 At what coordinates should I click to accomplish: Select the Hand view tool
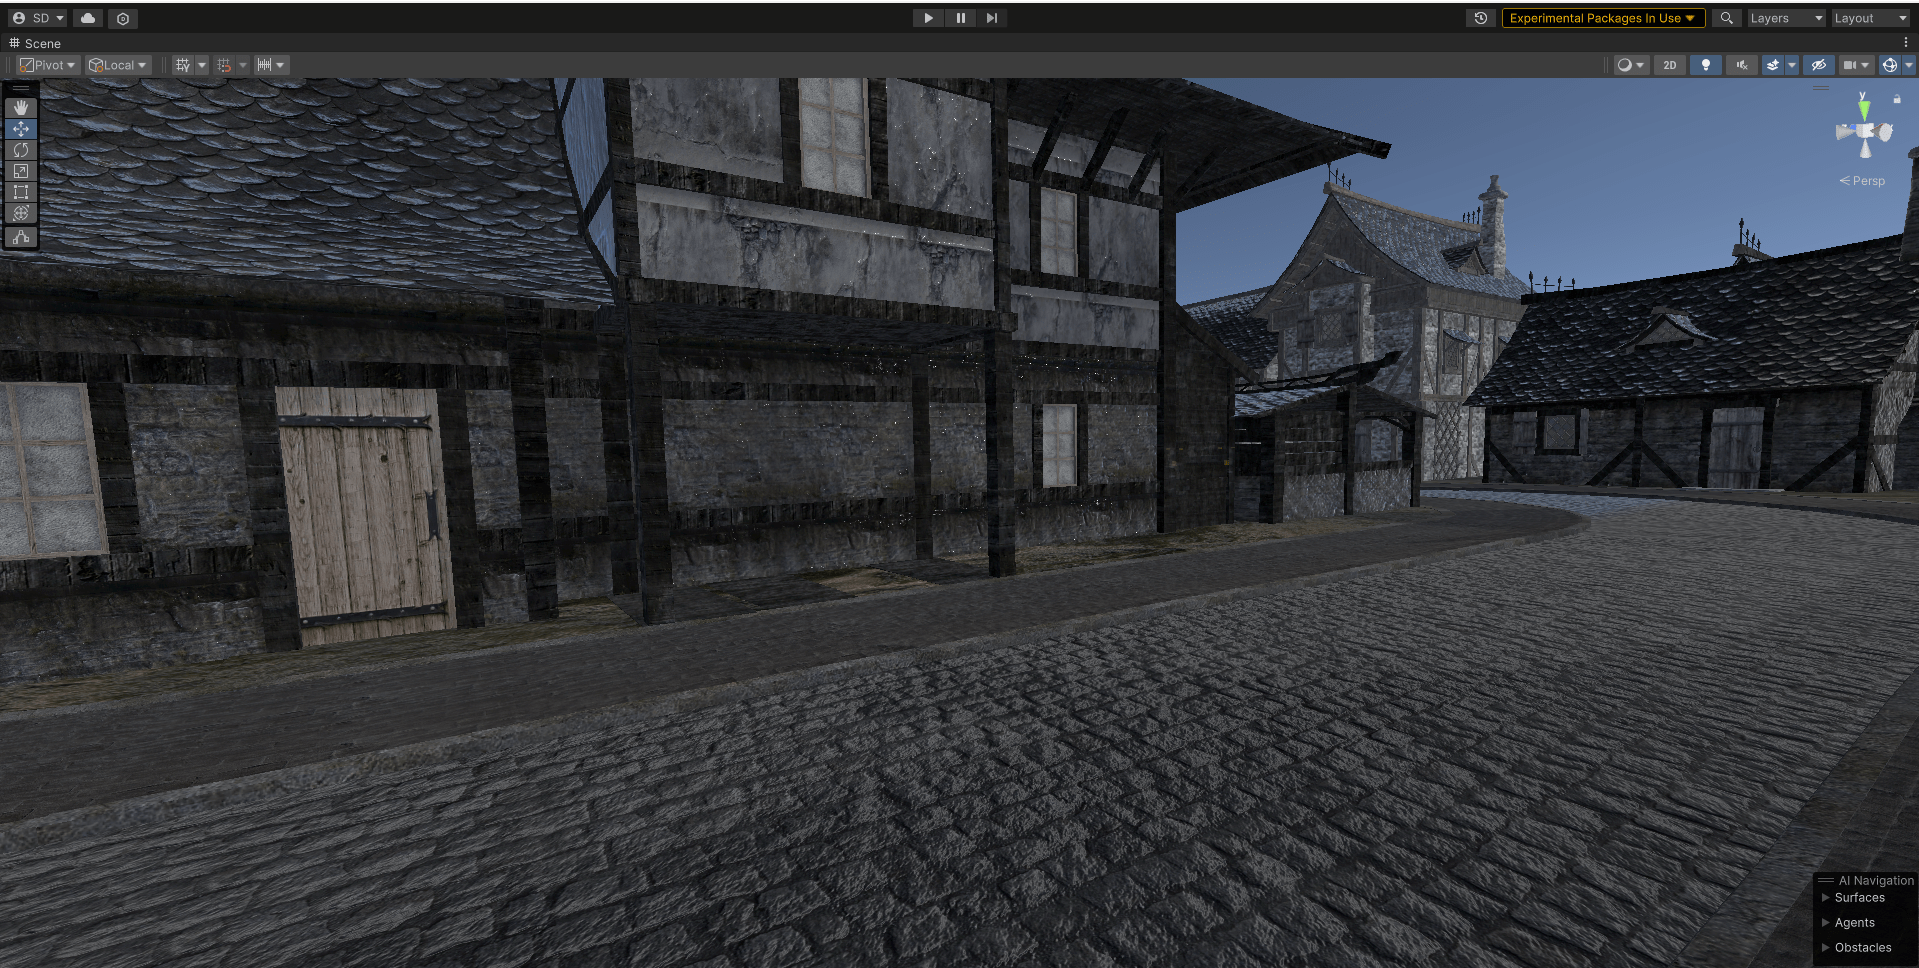(21, 107)
